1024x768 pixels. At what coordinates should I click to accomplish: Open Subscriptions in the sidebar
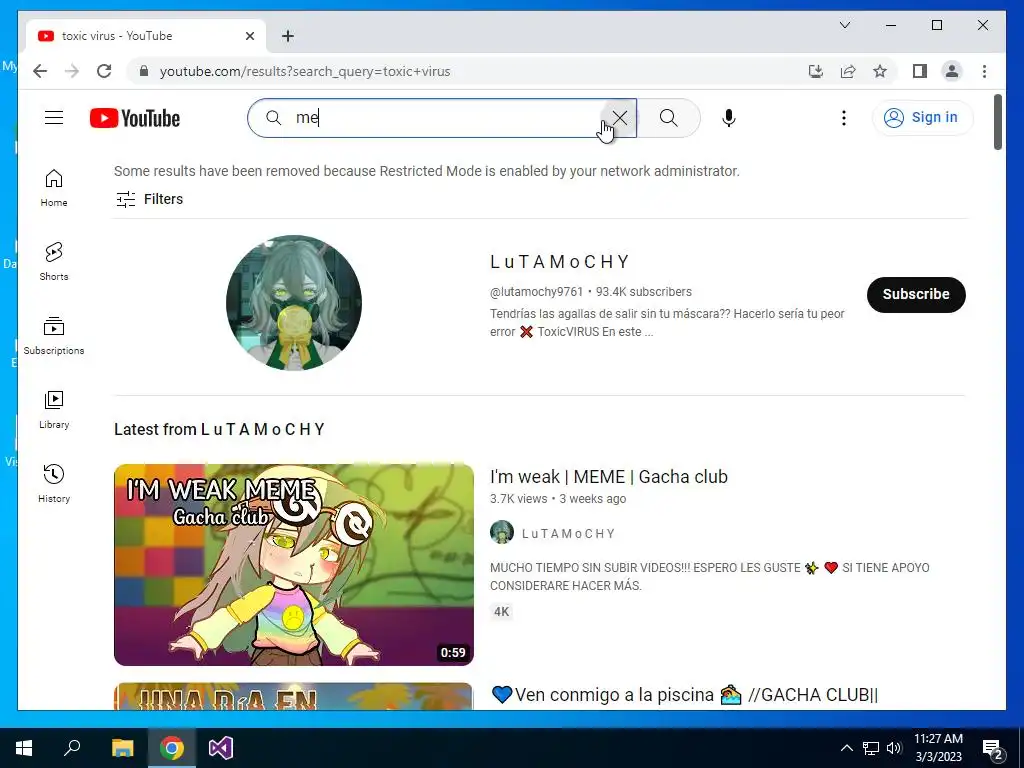coord(54,336)
